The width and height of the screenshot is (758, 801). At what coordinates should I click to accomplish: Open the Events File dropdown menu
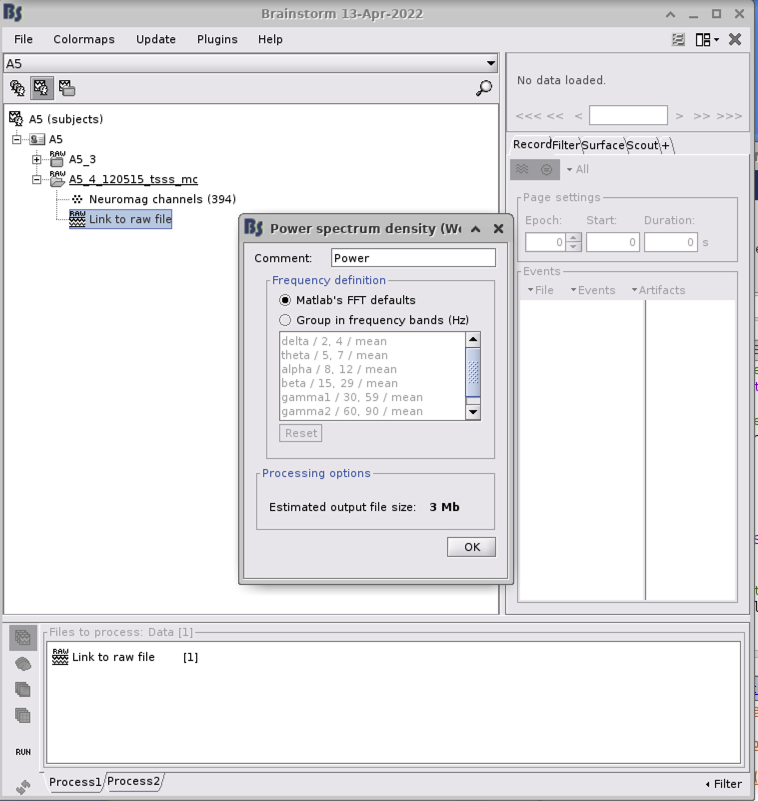click(x=540, y=290)
